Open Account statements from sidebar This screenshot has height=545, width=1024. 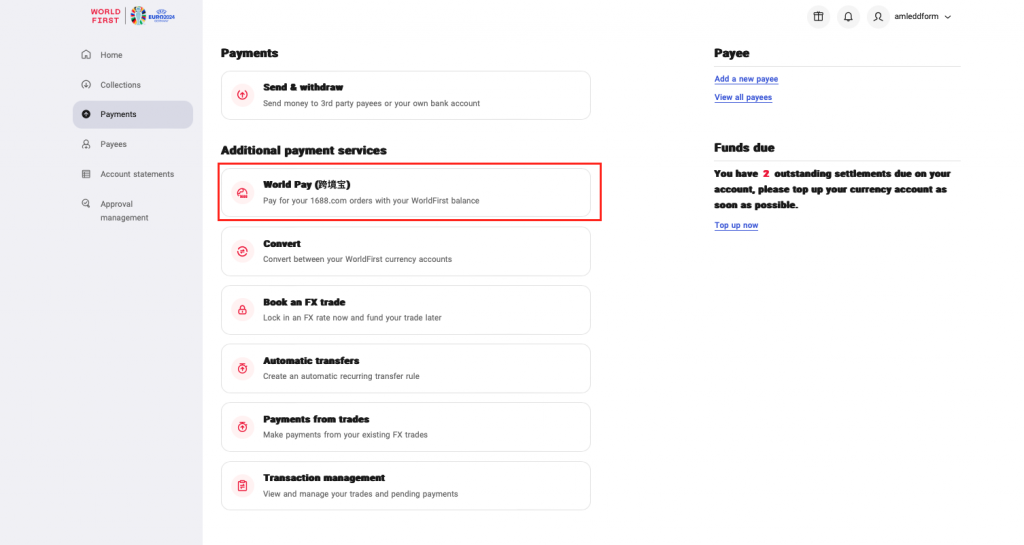click(136, 174)
